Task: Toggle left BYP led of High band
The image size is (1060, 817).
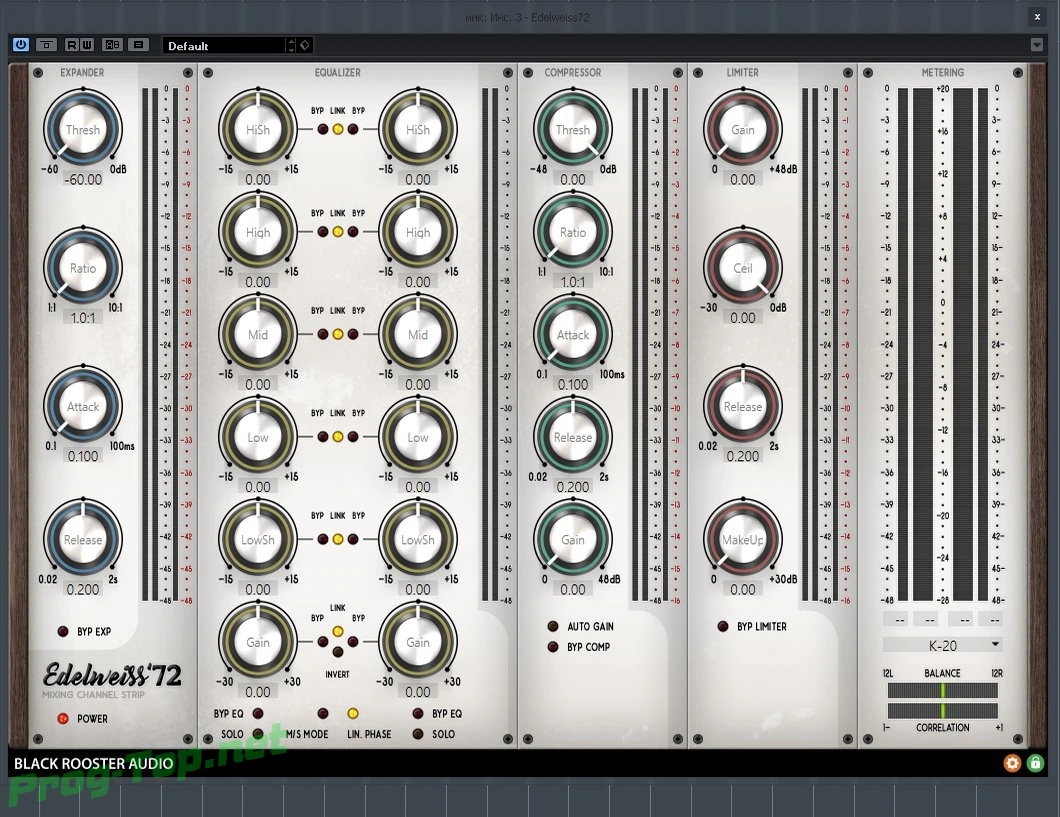Action: point(322,232)
